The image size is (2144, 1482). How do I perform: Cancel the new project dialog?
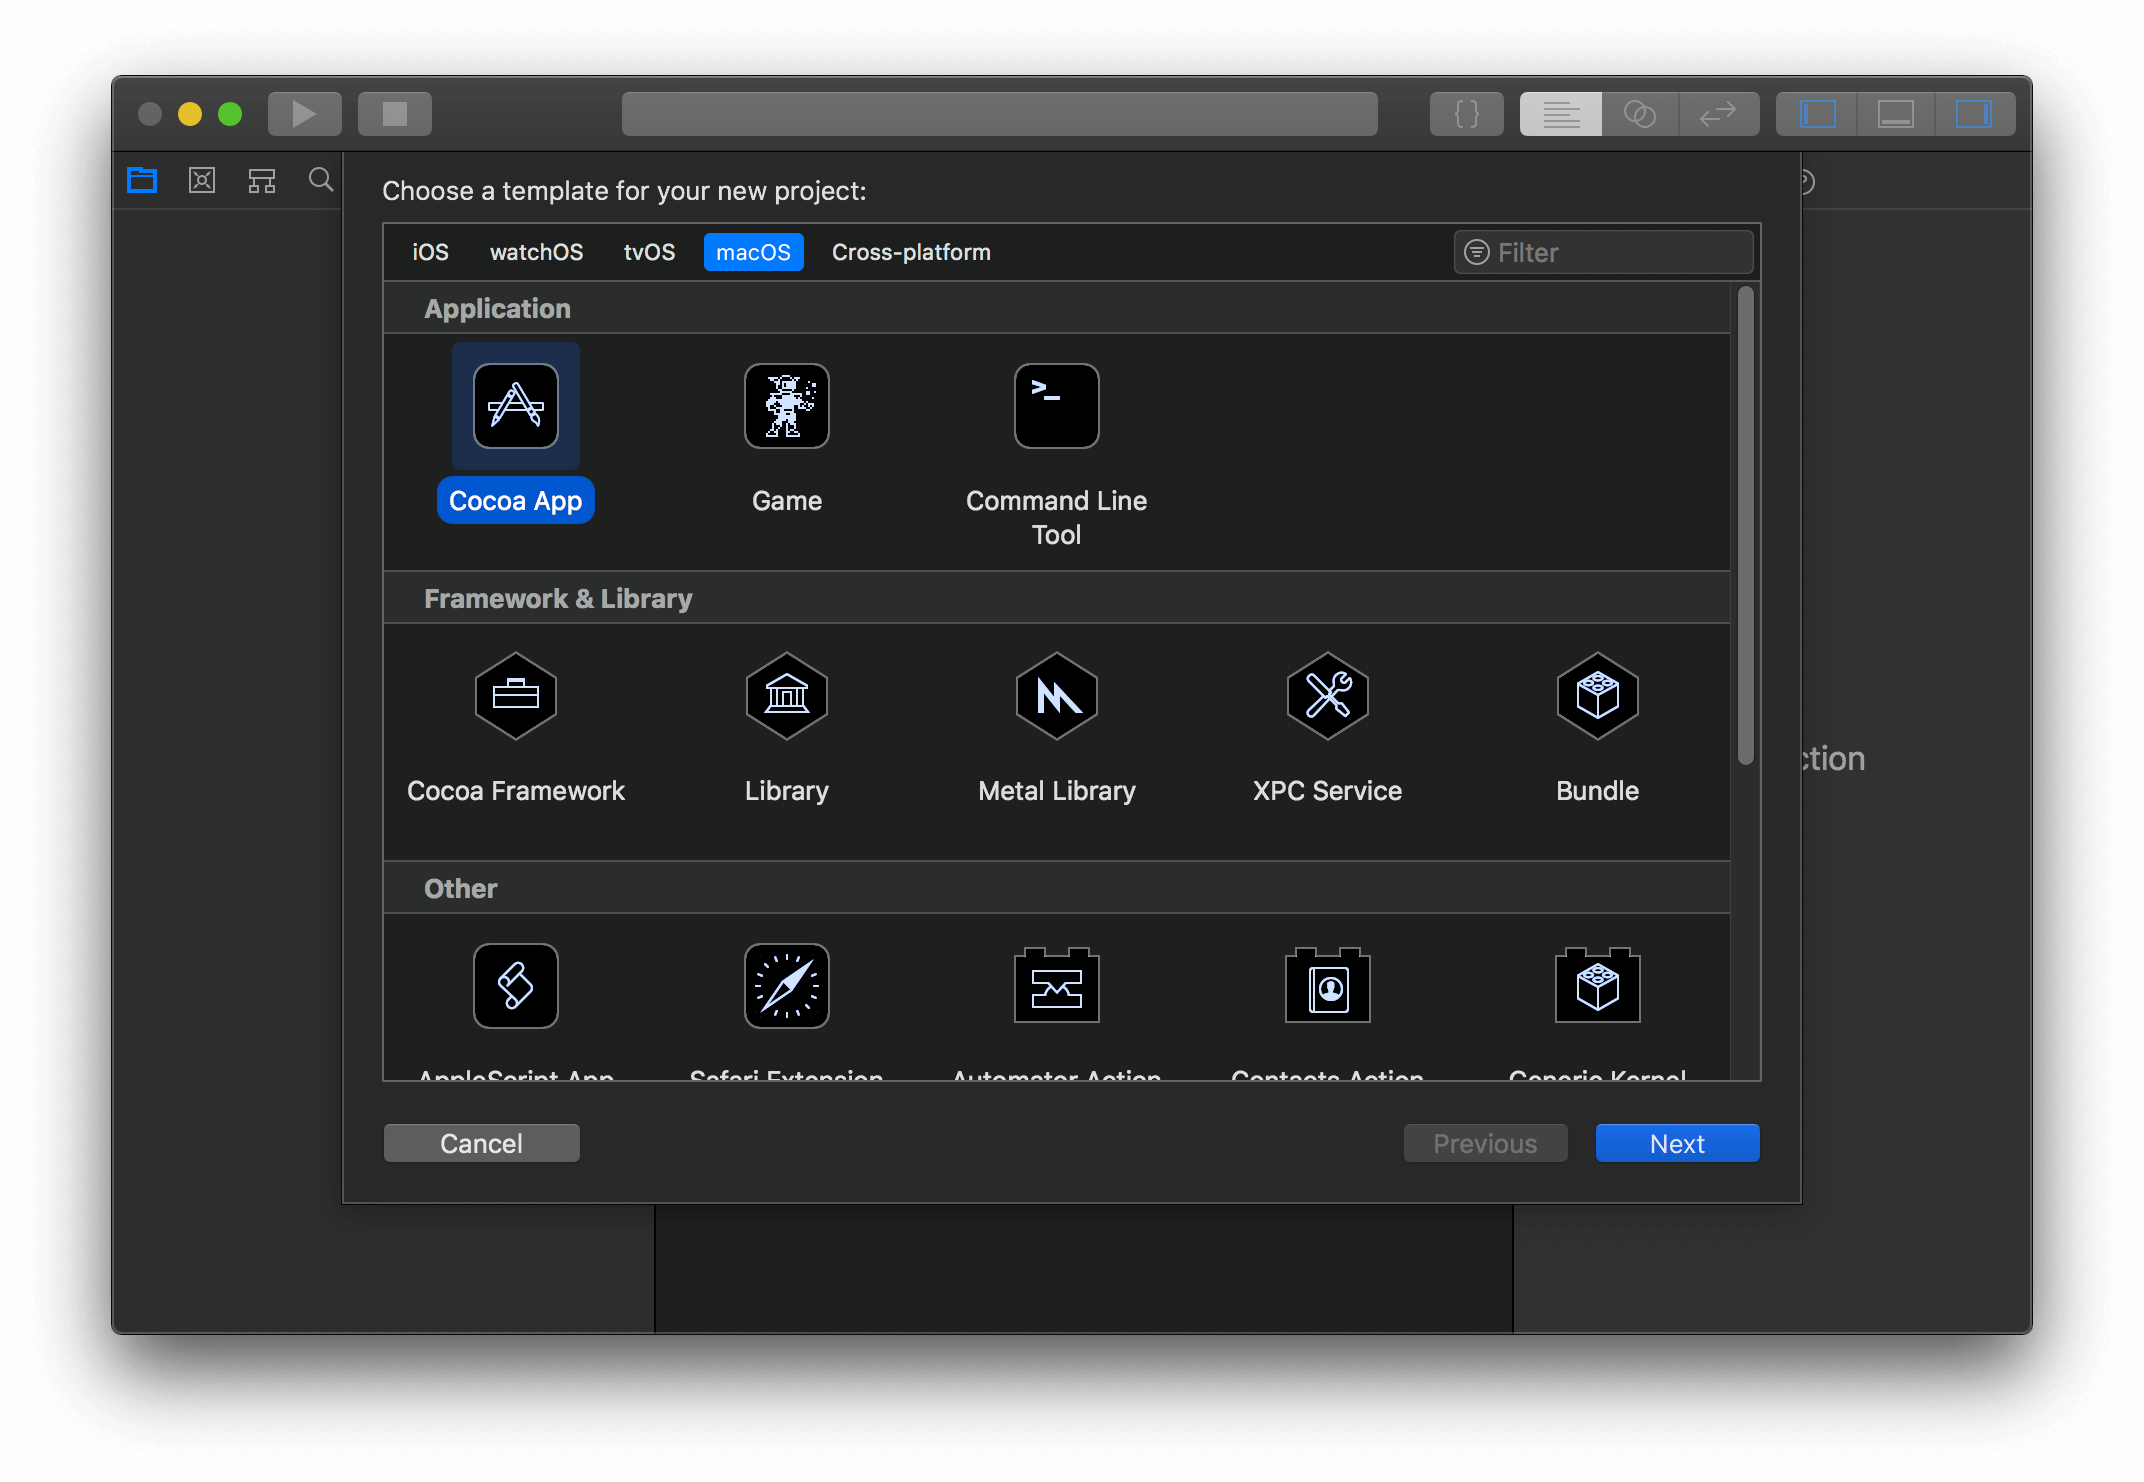(x=481, y=1143)
